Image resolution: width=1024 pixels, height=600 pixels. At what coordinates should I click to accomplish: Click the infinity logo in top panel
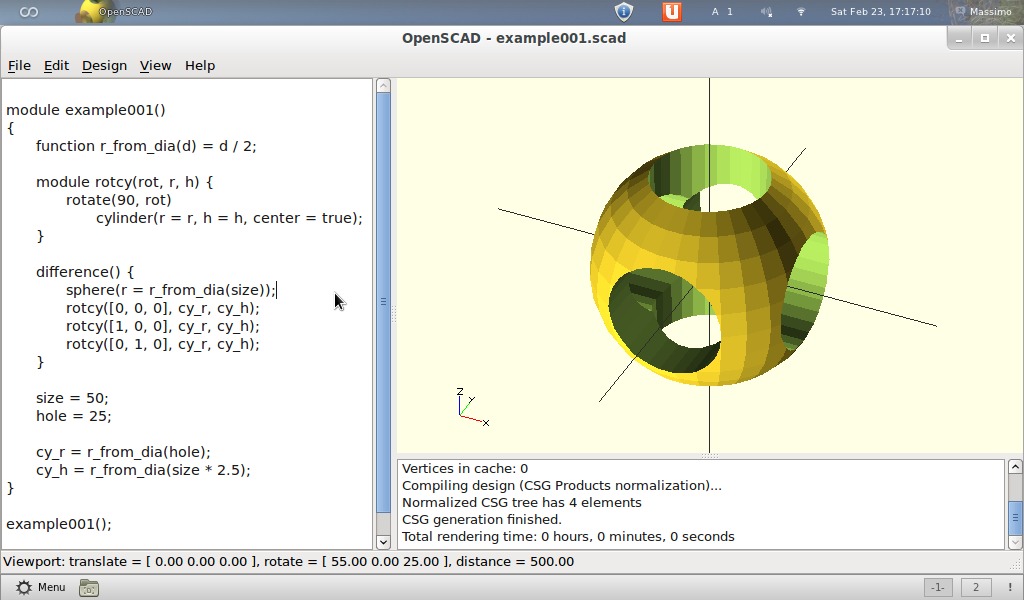pos(29,12)
